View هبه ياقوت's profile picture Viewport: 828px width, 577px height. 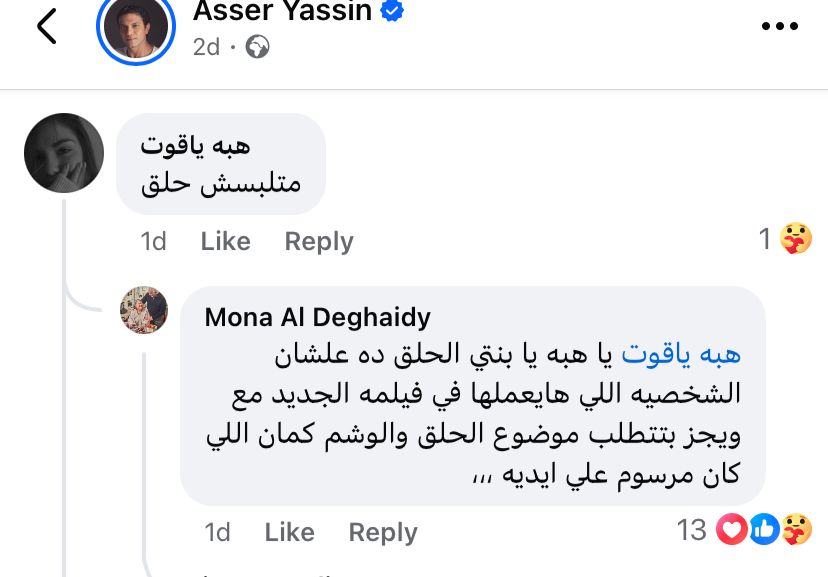pyautogui.click(x=63, y=153)
